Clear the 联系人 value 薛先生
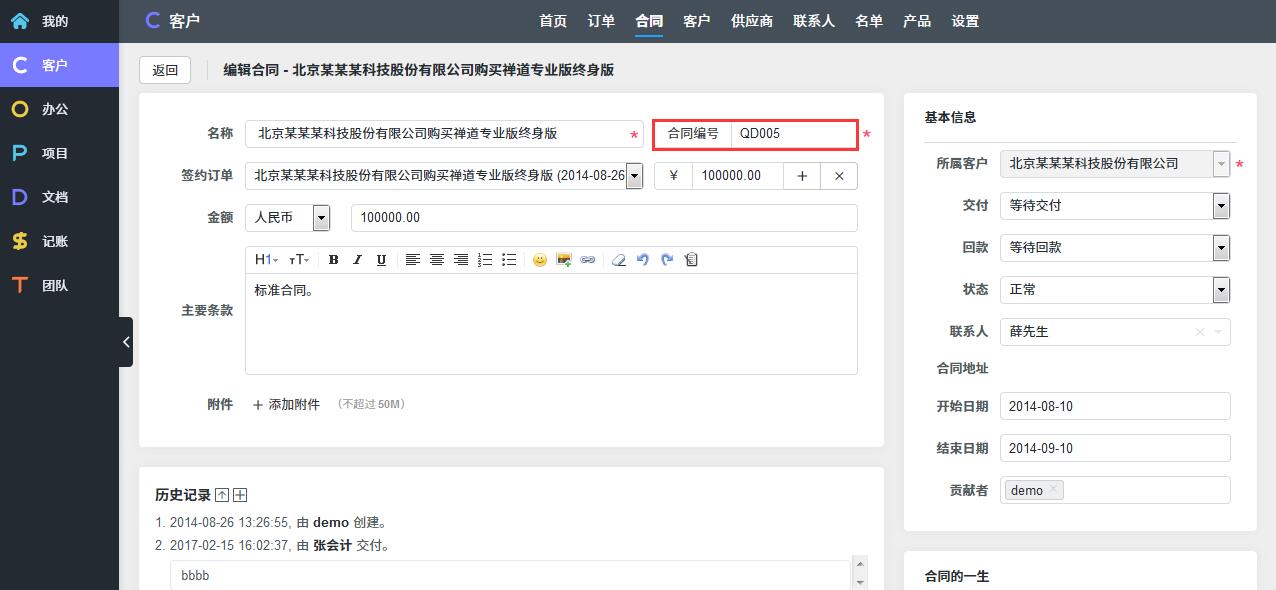This screenshot has width=1276, height=590. point(1200,332)
